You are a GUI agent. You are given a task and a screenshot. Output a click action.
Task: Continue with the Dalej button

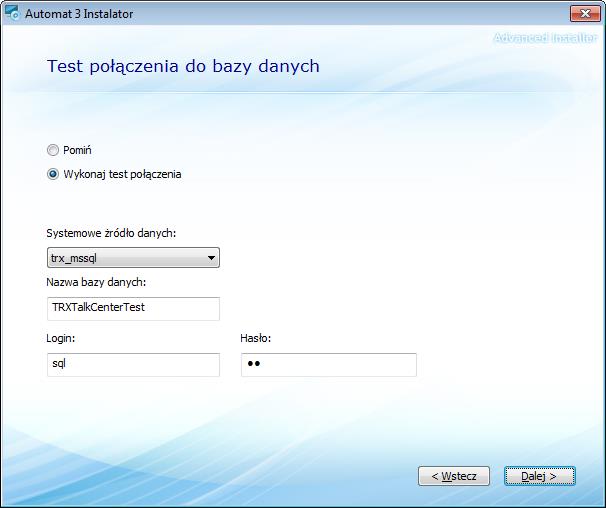coord(540,476)
